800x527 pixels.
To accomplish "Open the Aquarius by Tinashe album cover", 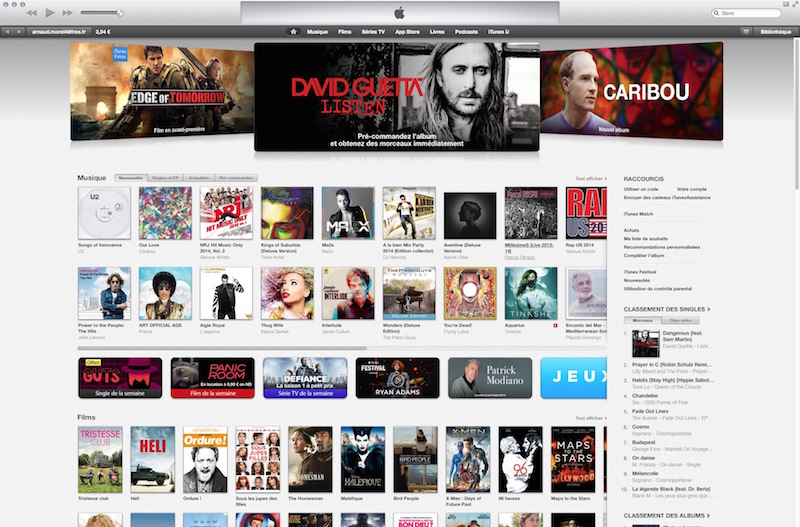I will coord(531,293).
